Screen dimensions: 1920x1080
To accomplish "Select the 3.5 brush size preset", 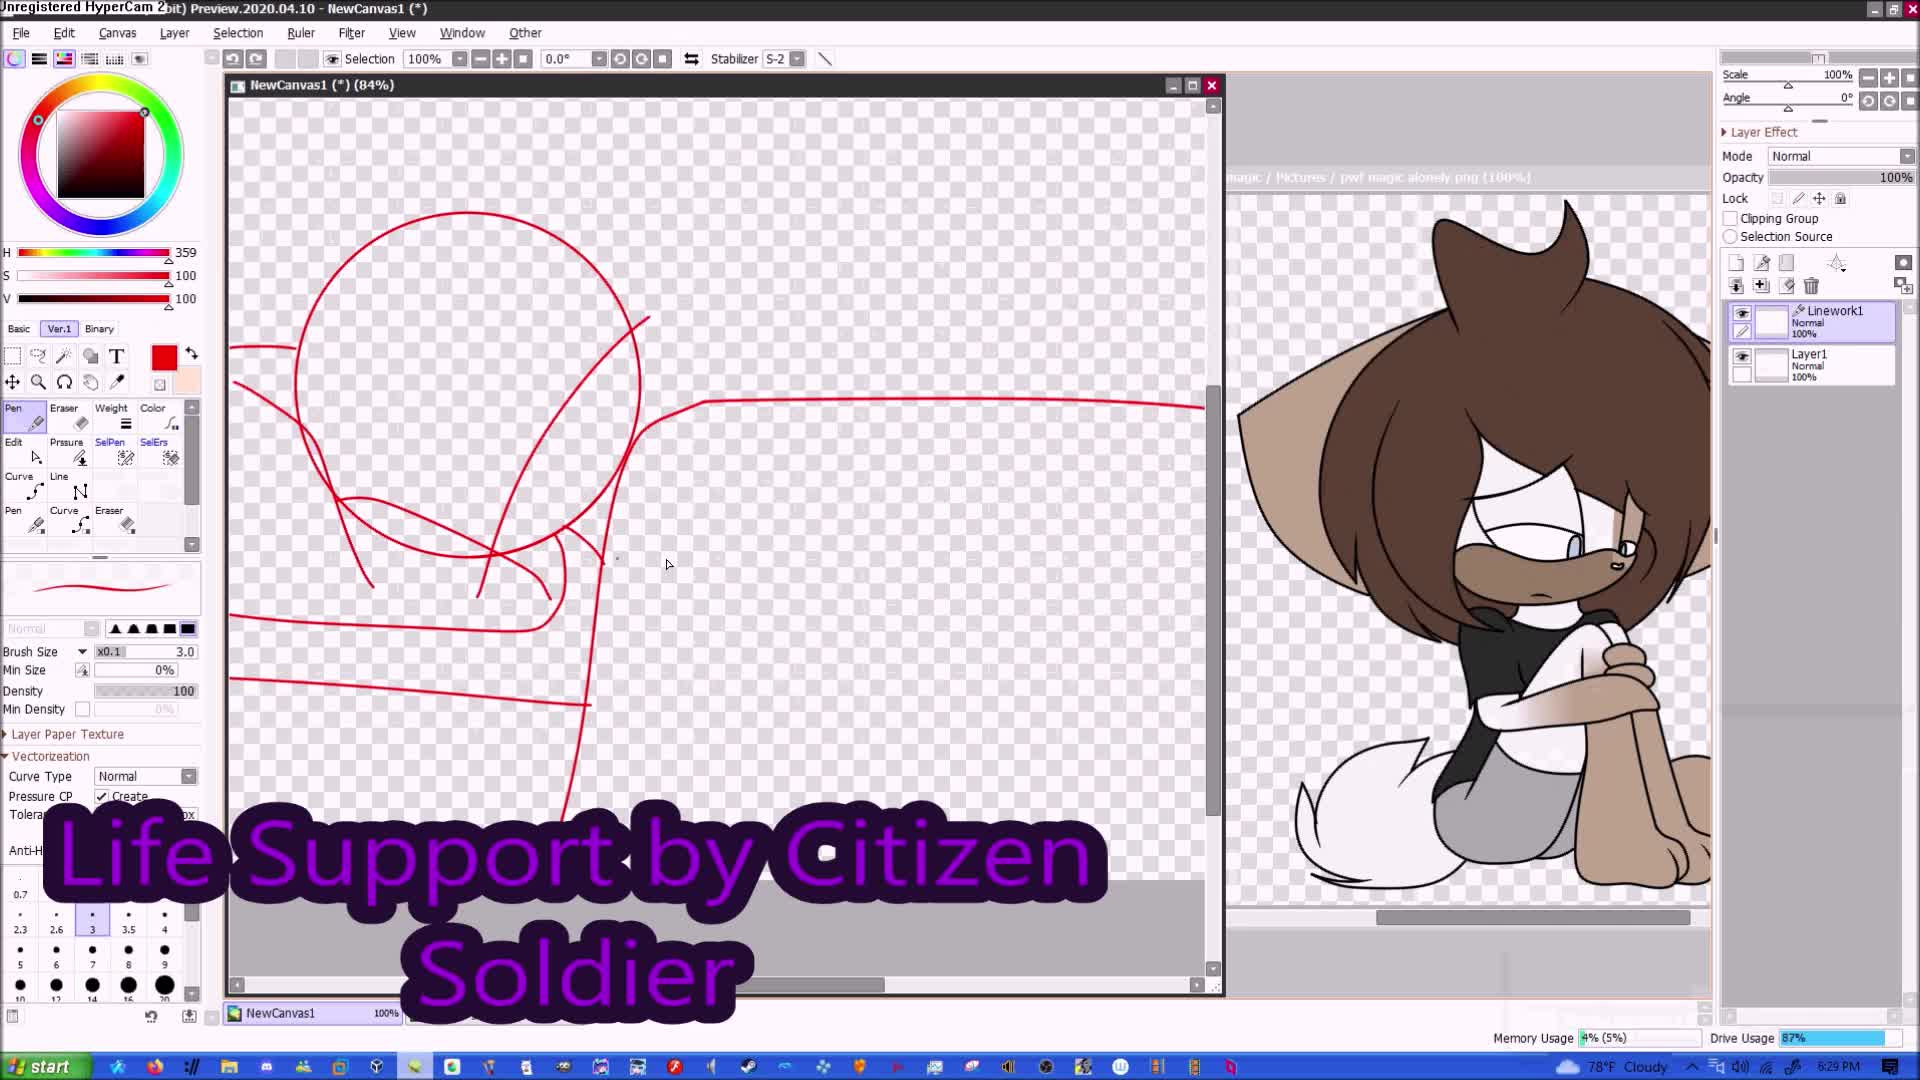I will 128,921.
